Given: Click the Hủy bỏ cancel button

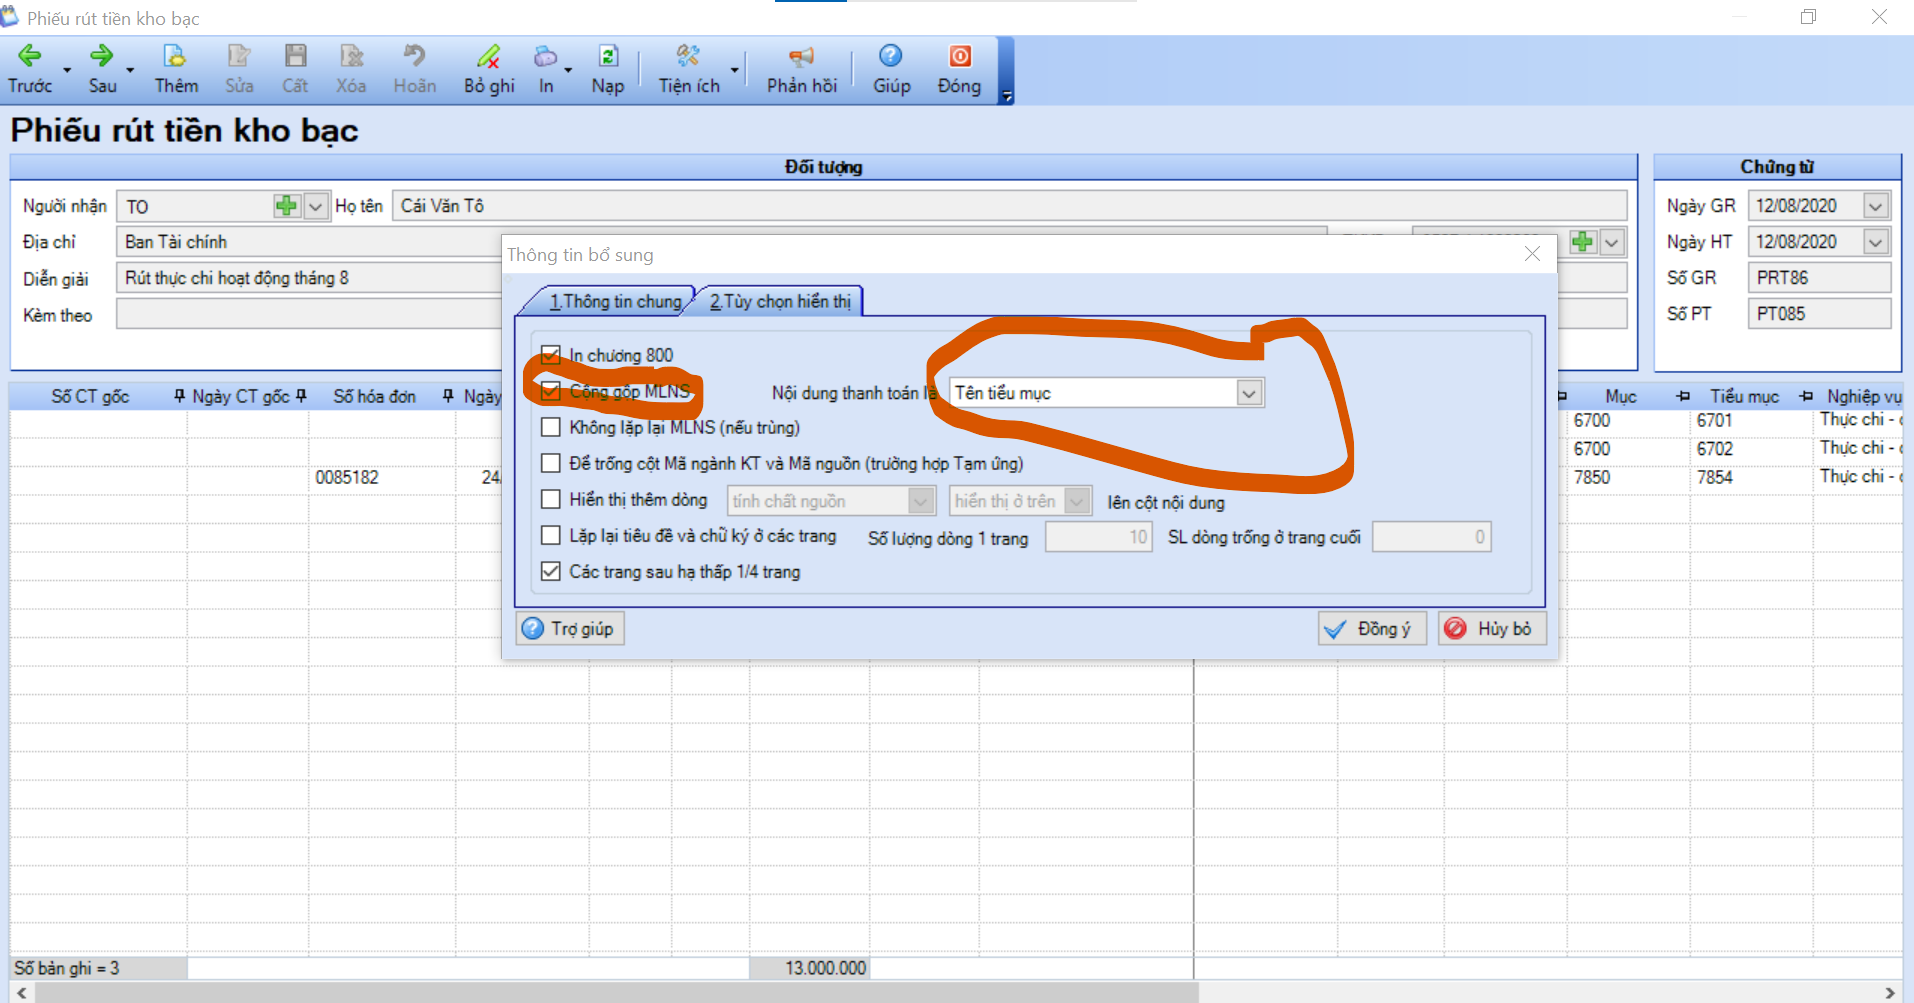Looking at the screenshot, I should [1492, 629].
